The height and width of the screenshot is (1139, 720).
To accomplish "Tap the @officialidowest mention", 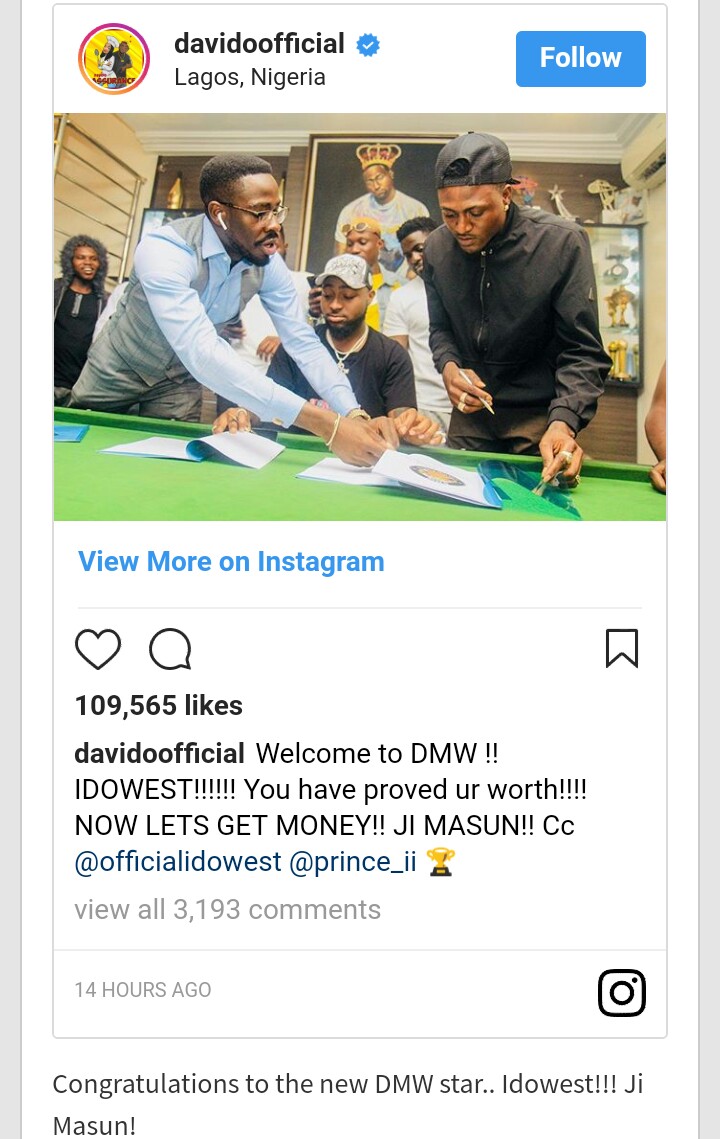I will point(177,862).
